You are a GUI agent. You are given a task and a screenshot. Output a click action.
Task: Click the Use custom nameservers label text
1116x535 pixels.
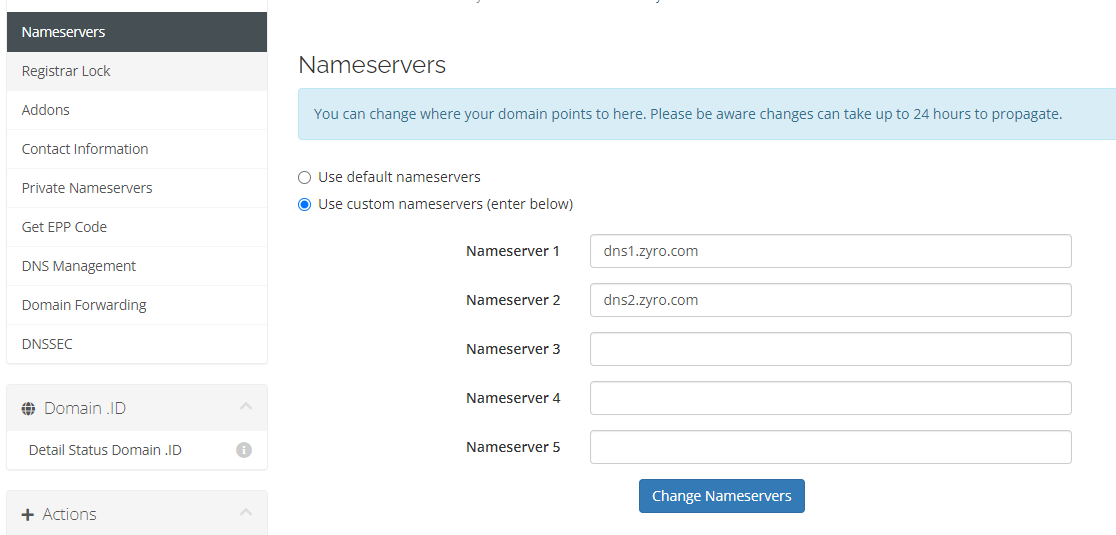pos(446,205)
